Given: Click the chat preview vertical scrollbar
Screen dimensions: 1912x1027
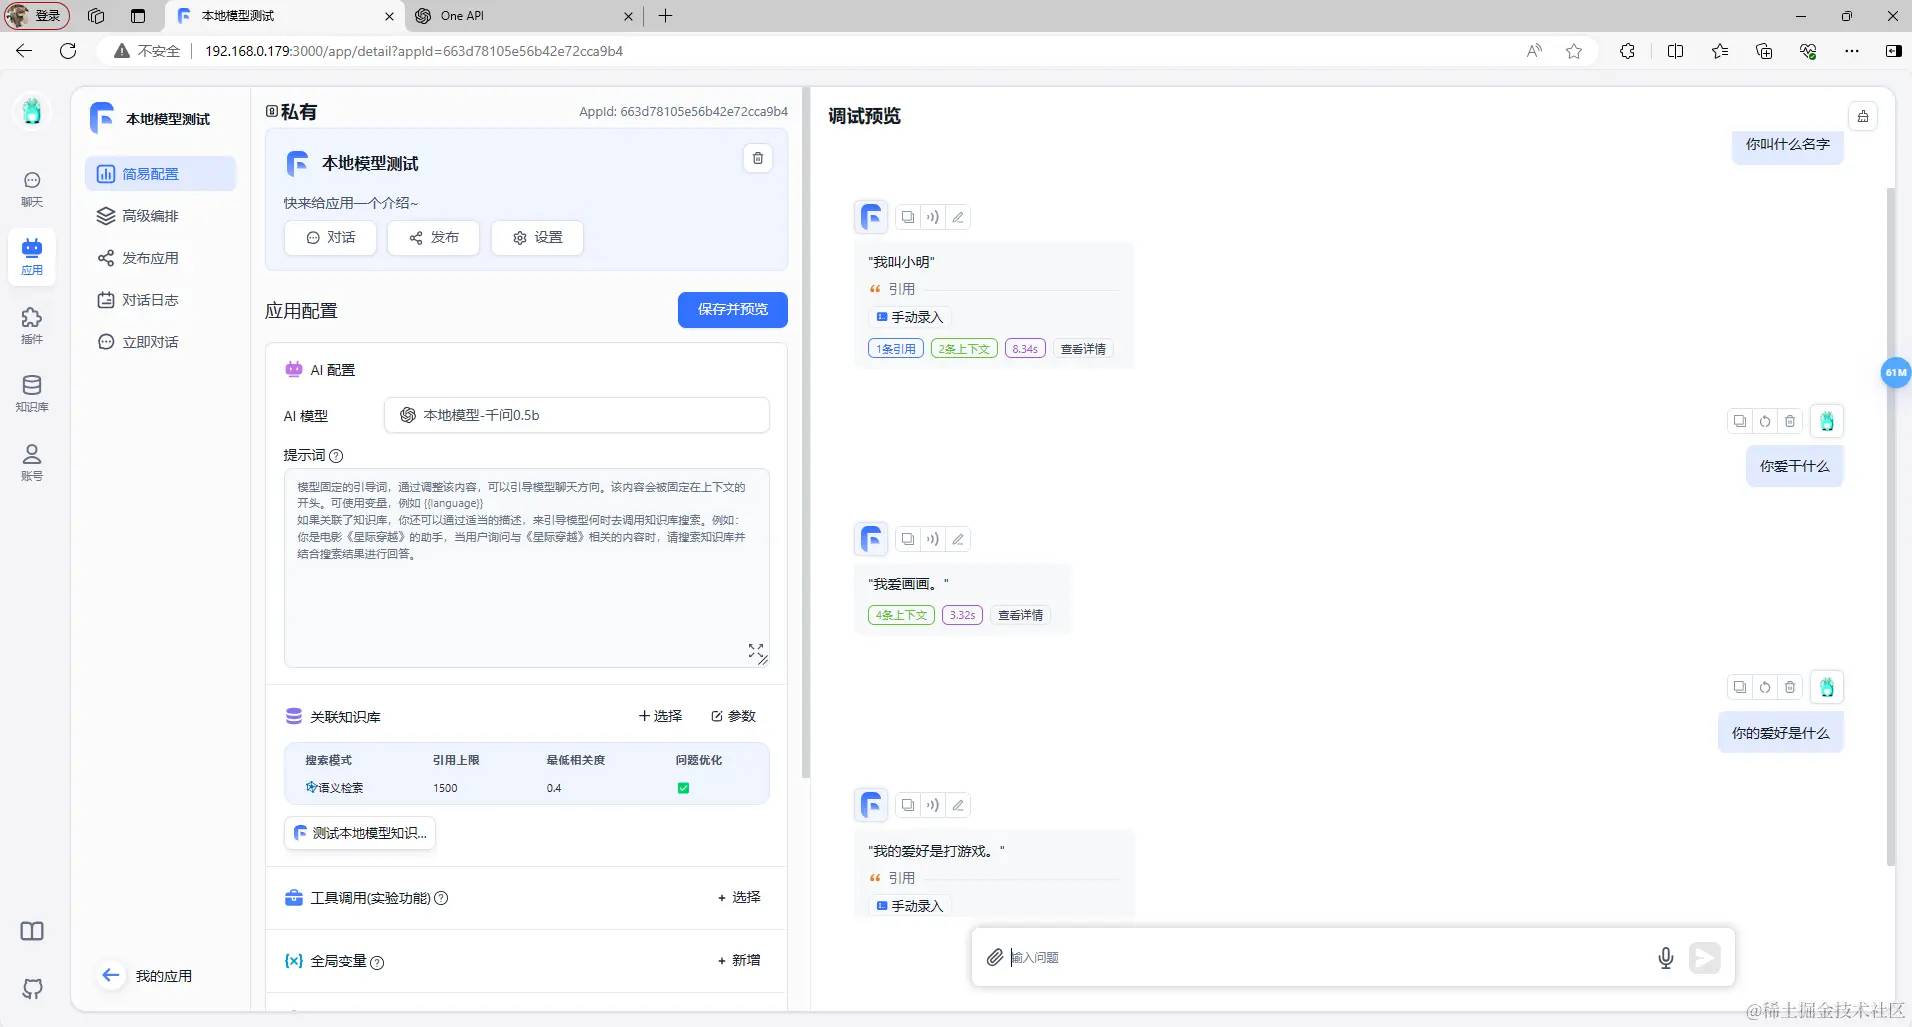Looking at the screenshot, I should [x=1890, y=525].
